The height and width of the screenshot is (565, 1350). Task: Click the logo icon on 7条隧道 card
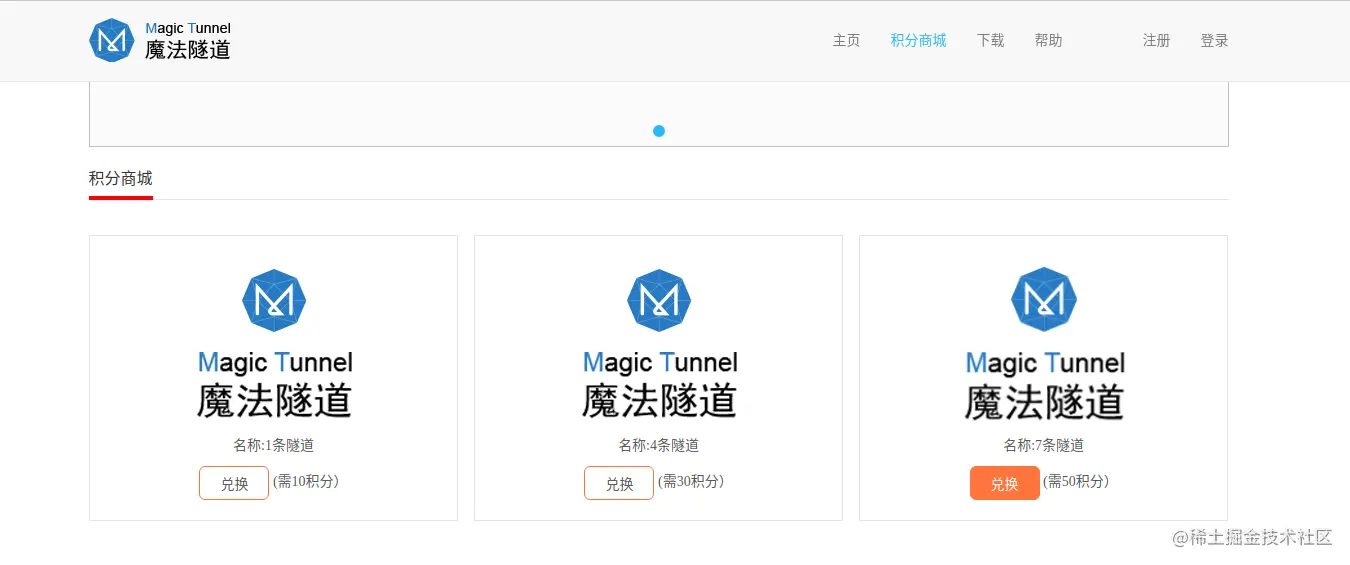point(1044,299)
